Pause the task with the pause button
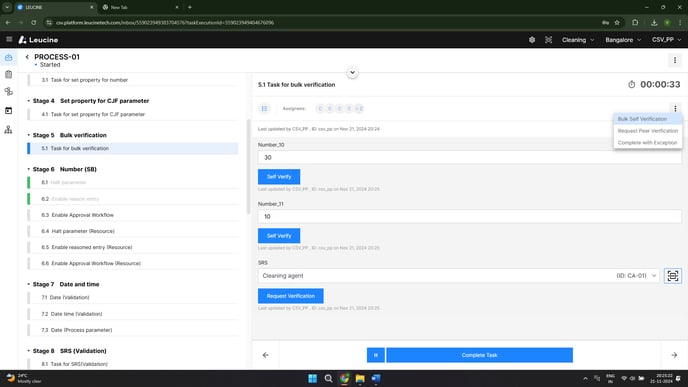The width and height of the screenshot is (688, 387). pos(376,355)
